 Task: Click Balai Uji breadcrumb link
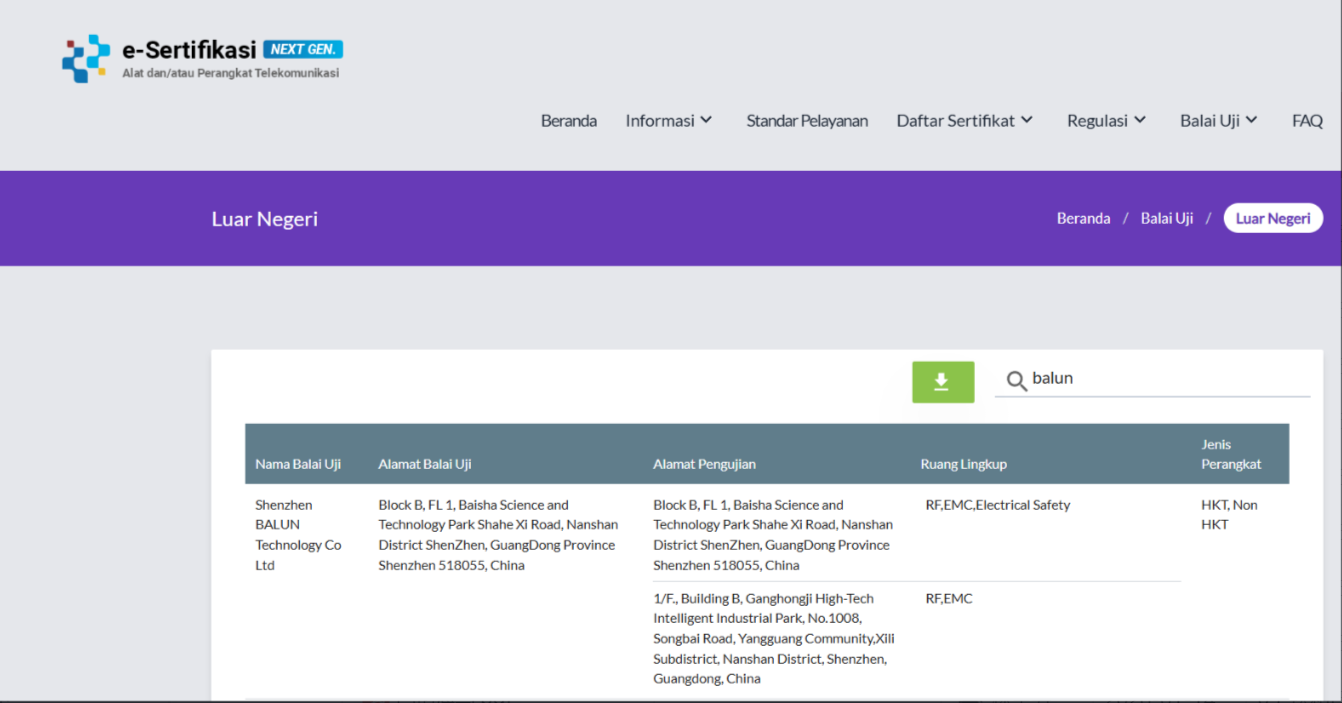(x=1166, y=218)
